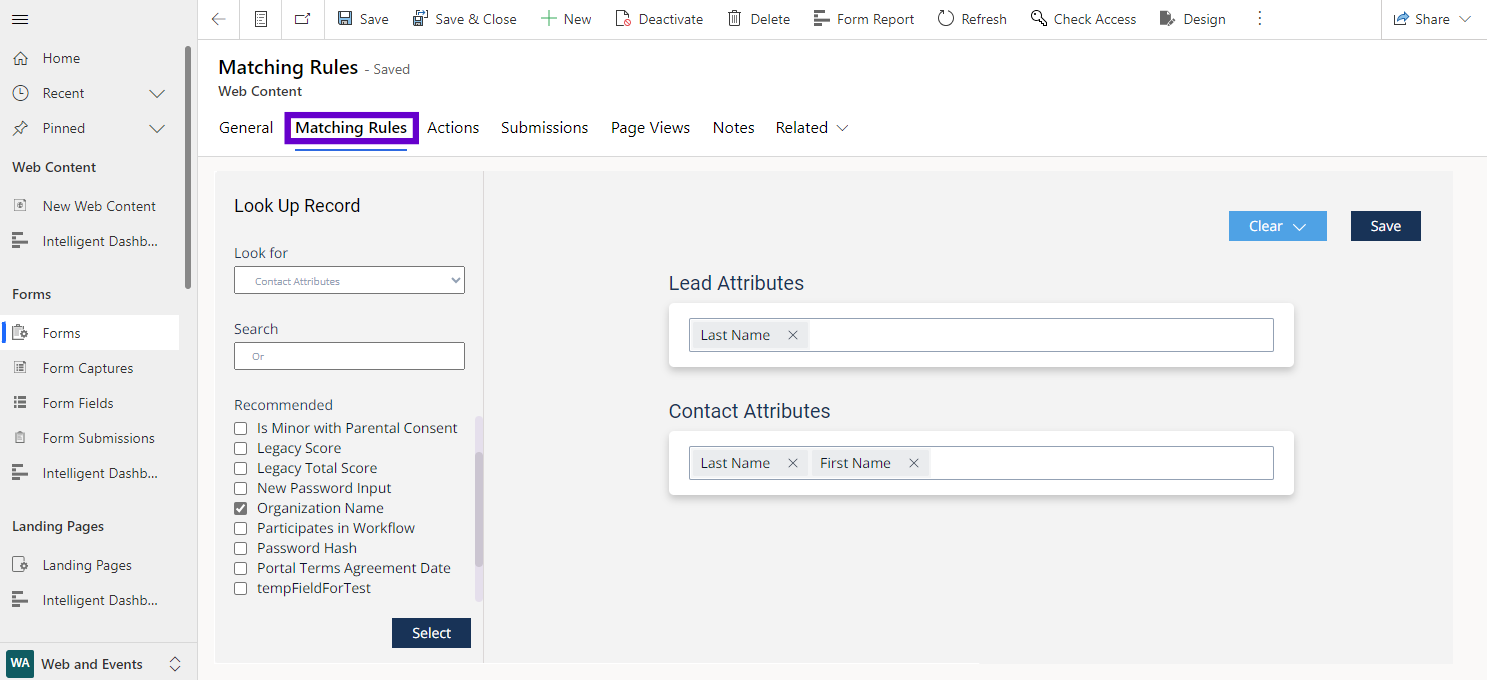1487x680 pixels.
Task: Open record in new window icon
Action: tap(302, 19)
